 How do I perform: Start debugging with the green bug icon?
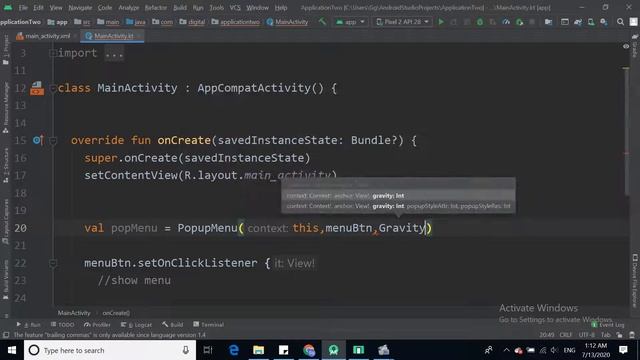pos(480,22)
